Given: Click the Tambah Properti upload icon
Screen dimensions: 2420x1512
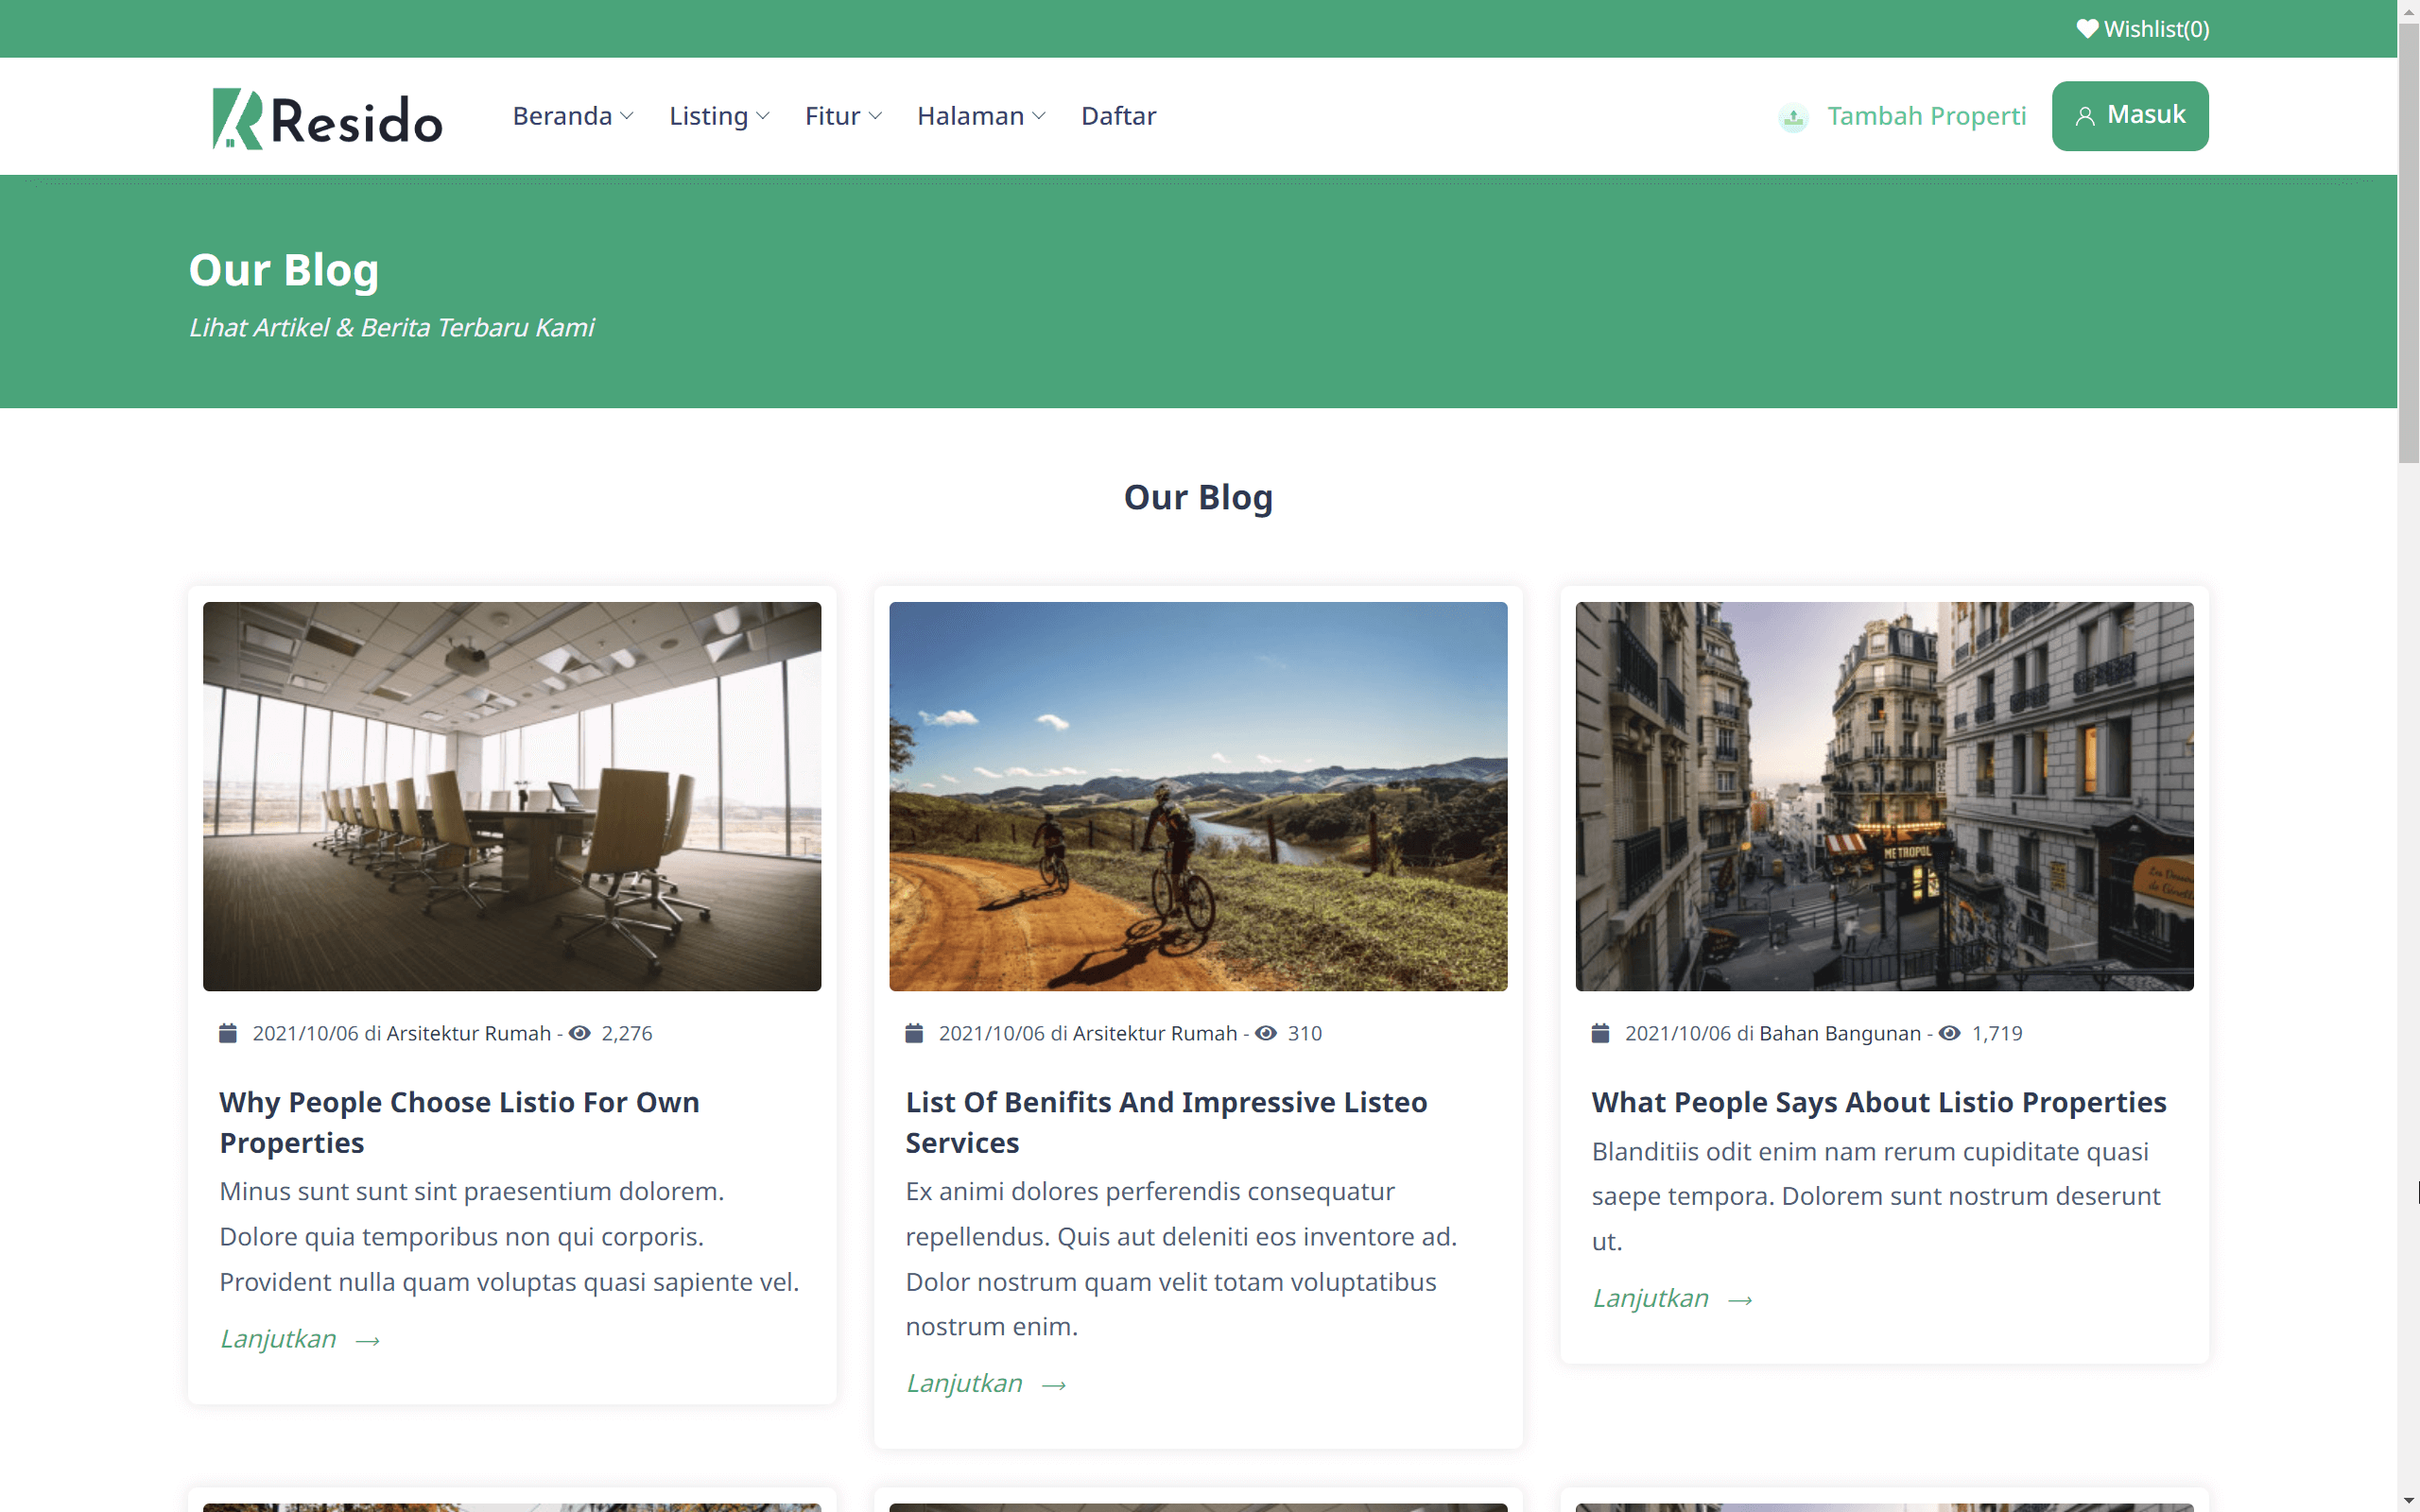Looking at the screenshot, I should [1793, 118].
